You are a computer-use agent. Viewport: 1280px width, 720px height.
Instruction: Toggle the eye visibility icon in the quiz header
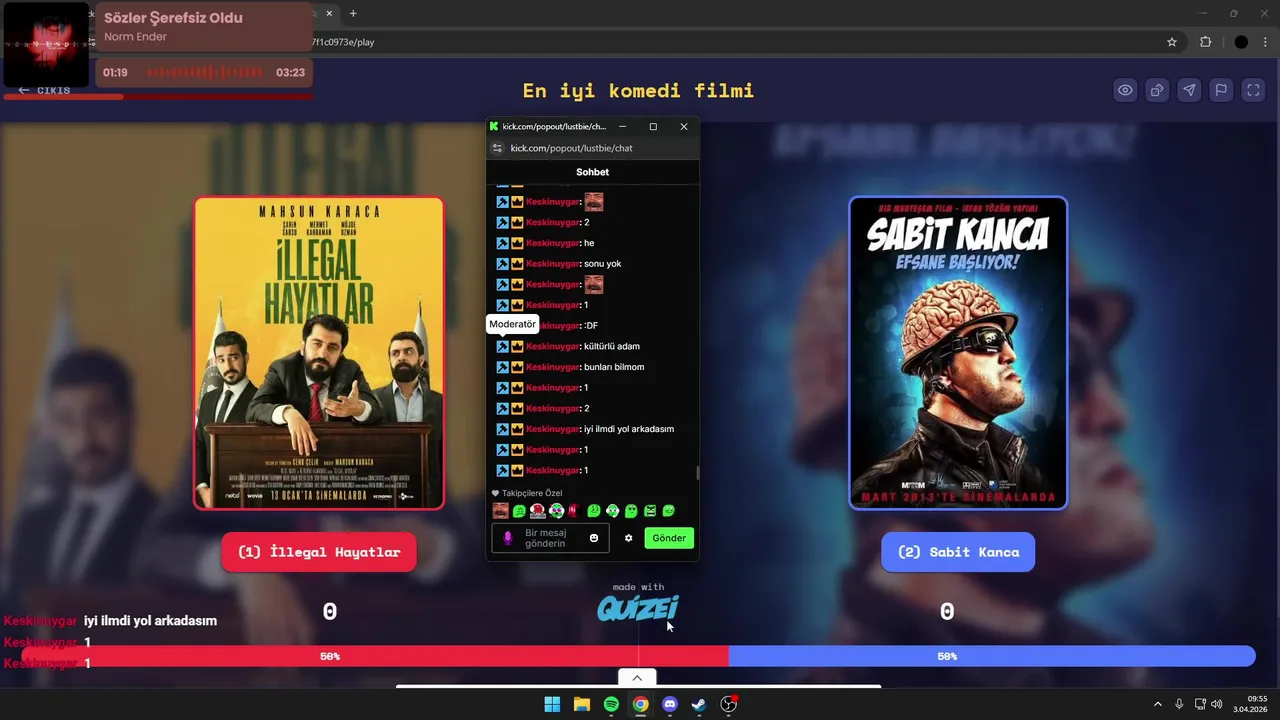coord(1125,90)
